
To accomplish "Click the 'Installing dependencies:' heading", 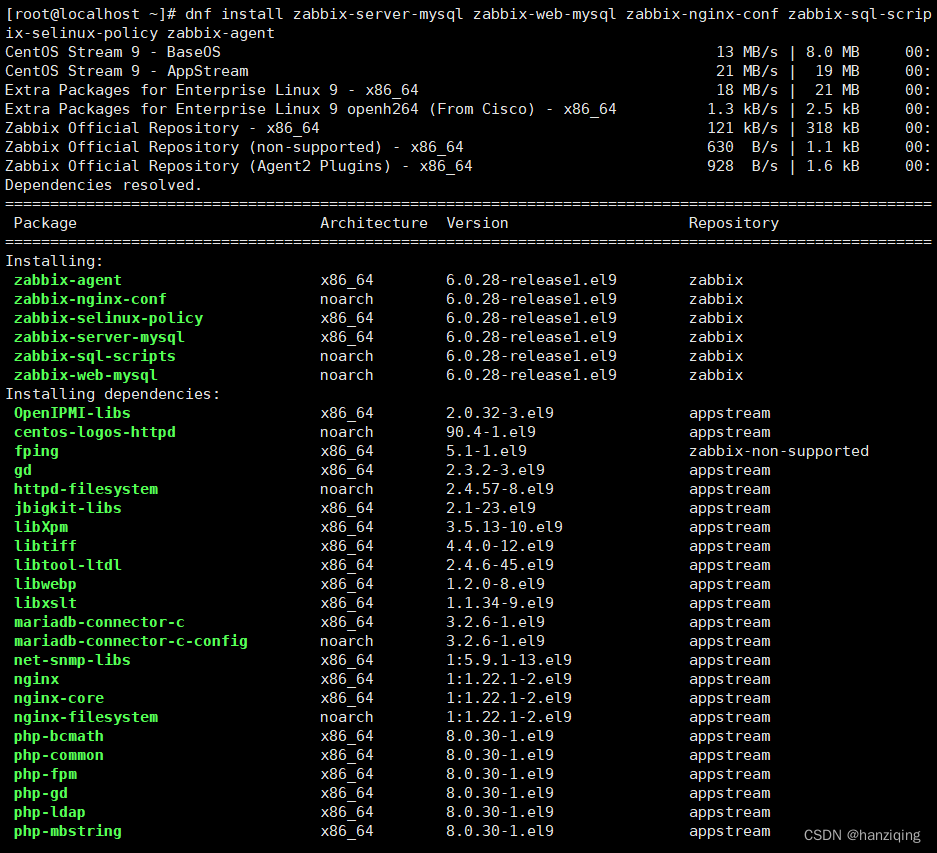I will pyautogui.click(x=112, y=394).
